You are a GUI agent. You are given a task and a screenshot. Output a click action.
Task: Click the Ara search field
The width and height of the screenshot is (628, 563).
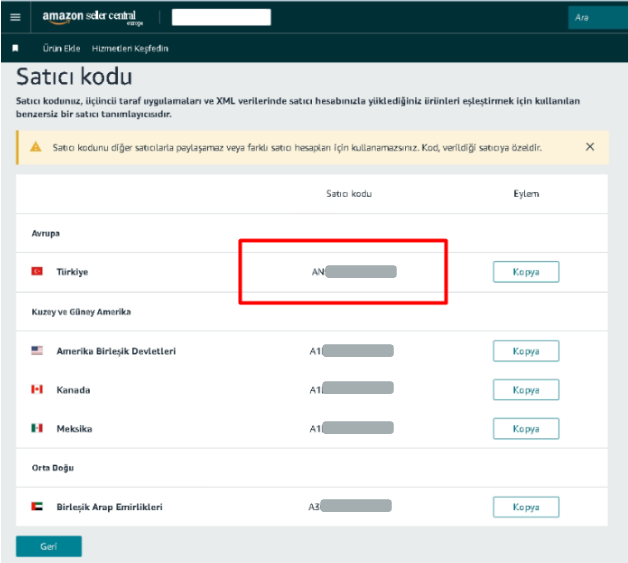pyautogui.click(x=598, y=18)
